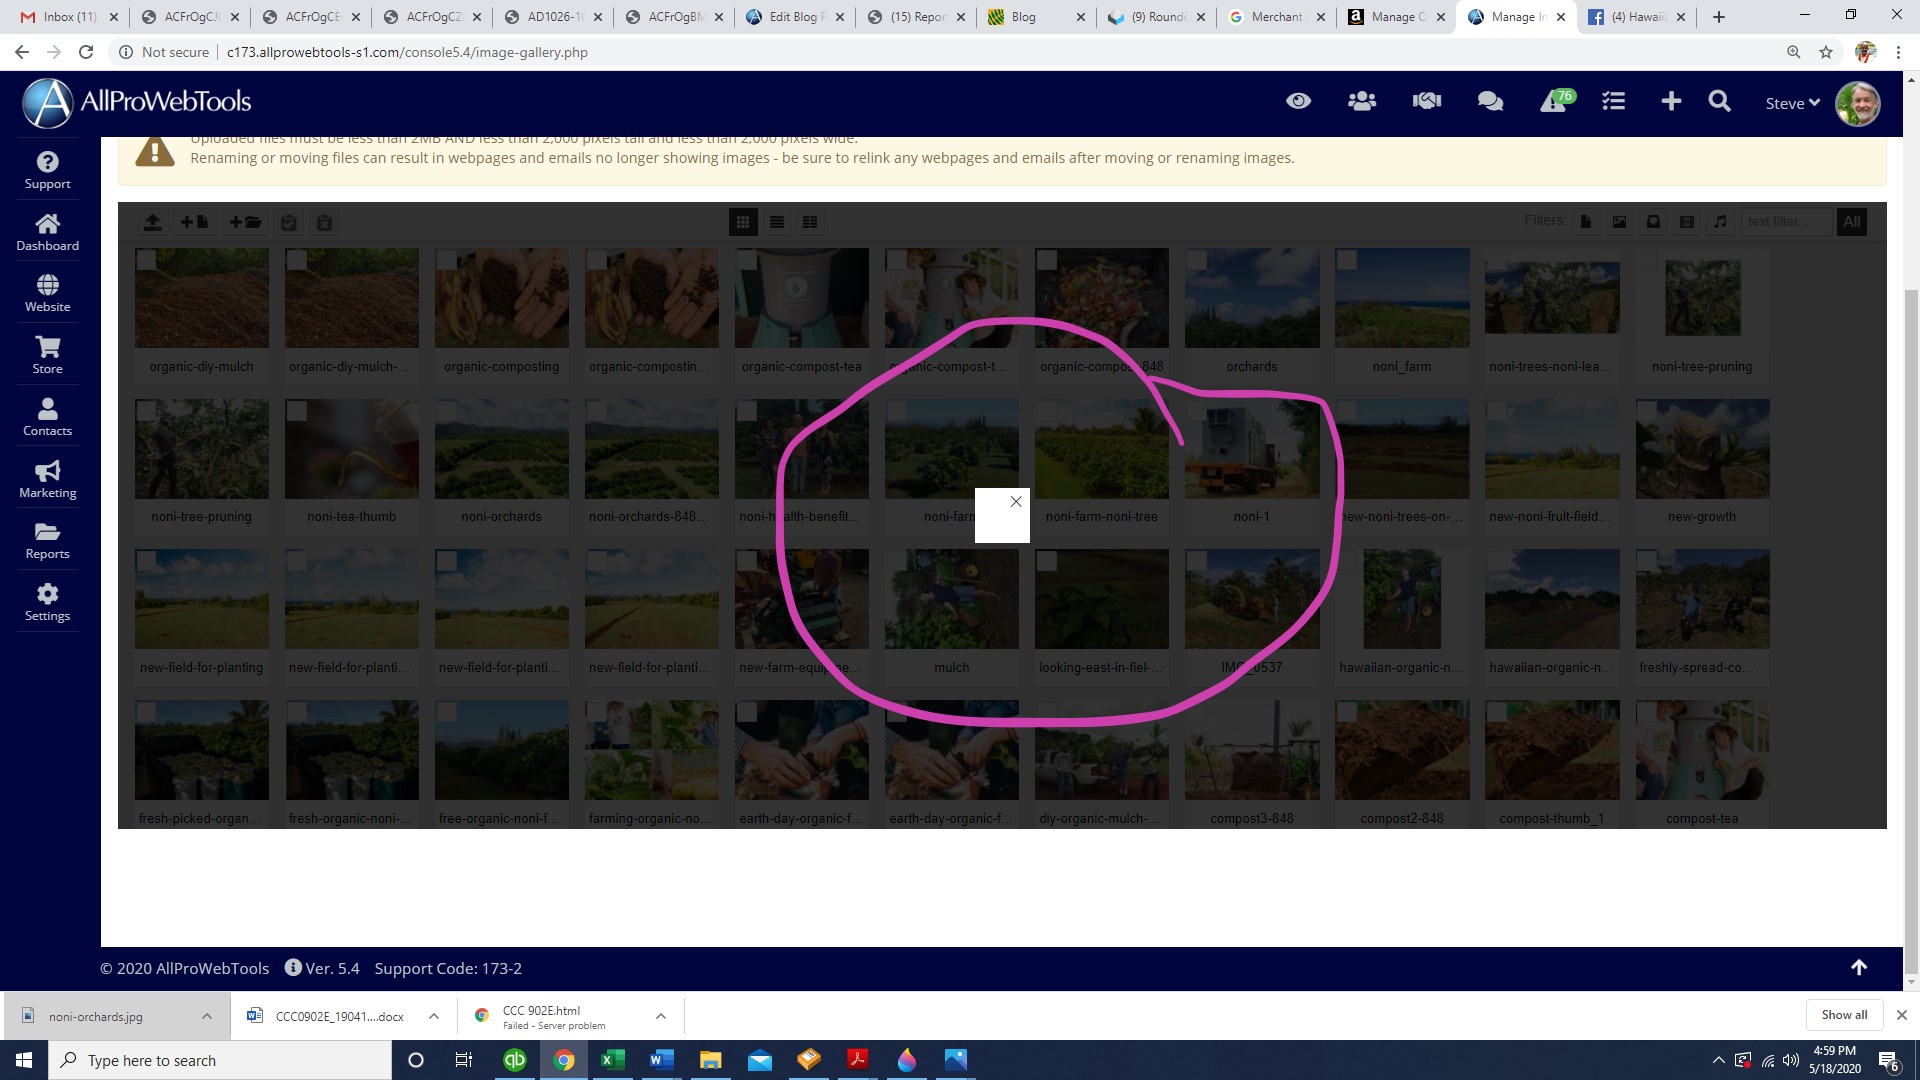Click the users group icon in header
Screen dimensions: 1920x1080
tap(1362, 101)
